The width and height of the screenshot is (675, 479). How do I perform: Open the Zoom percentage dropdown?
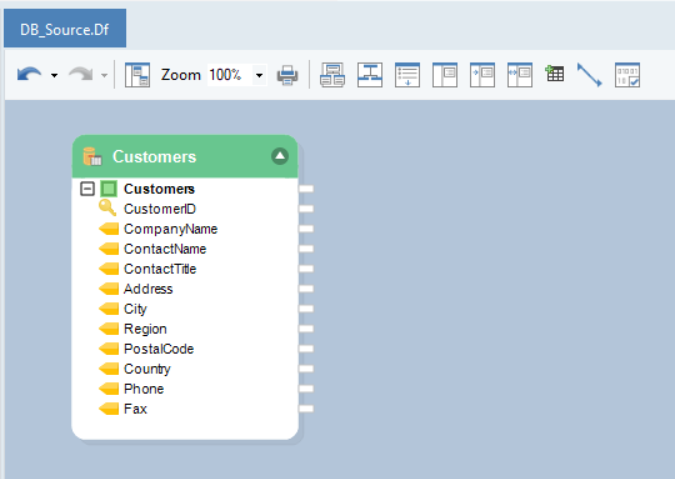click(x=259, y=76)
